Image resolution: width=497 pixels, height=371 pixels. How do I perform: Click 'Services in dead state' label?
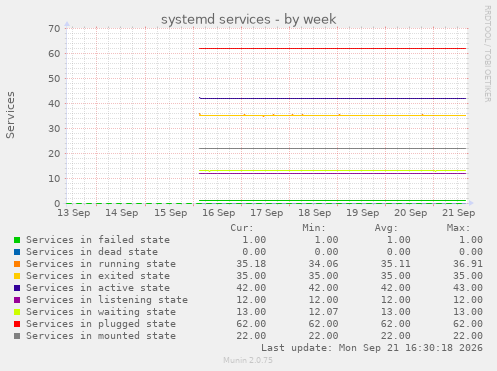tap(92, 252)
